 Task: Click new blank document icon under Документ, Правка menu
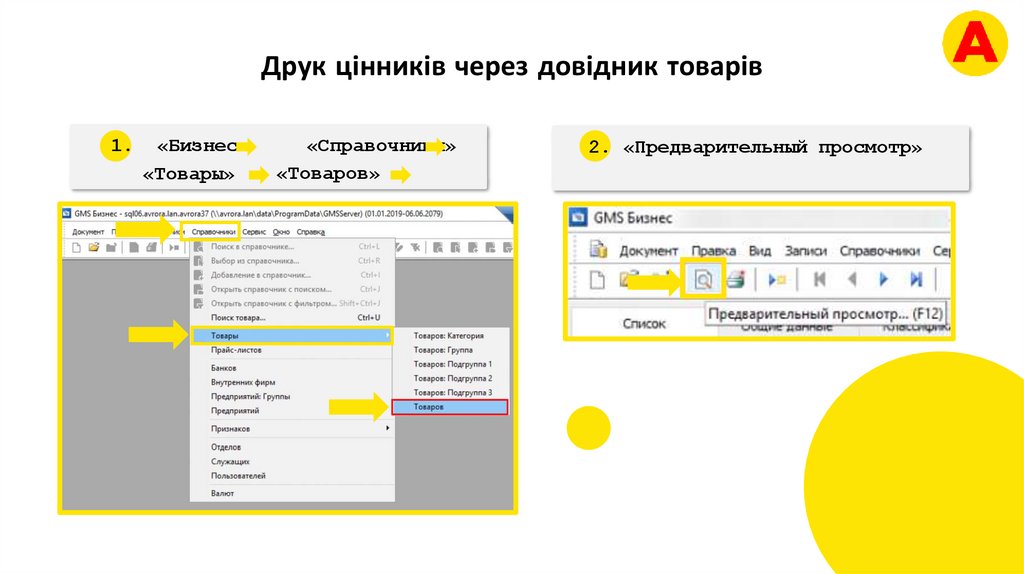coord(597,280)
